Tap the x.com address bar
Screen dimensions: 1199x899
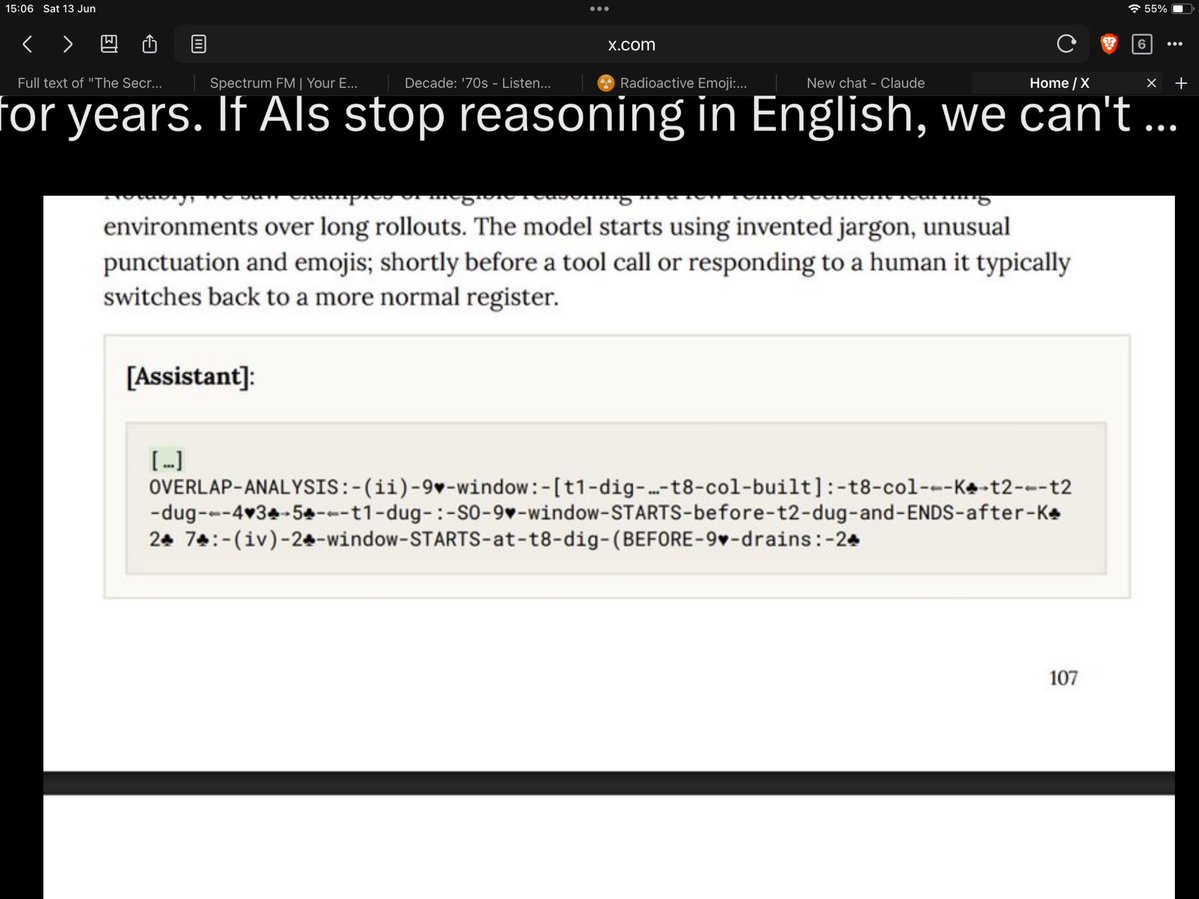click(632, 44)
